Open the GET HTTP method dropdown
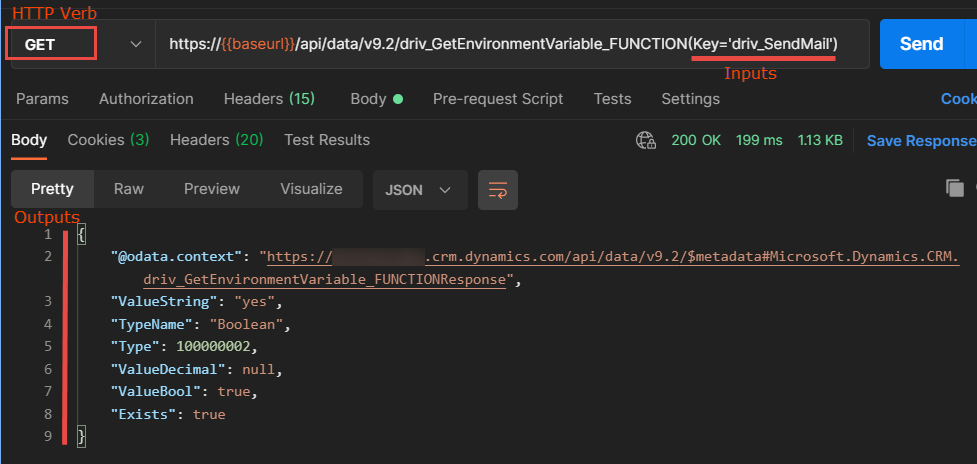 click(82, 44)
